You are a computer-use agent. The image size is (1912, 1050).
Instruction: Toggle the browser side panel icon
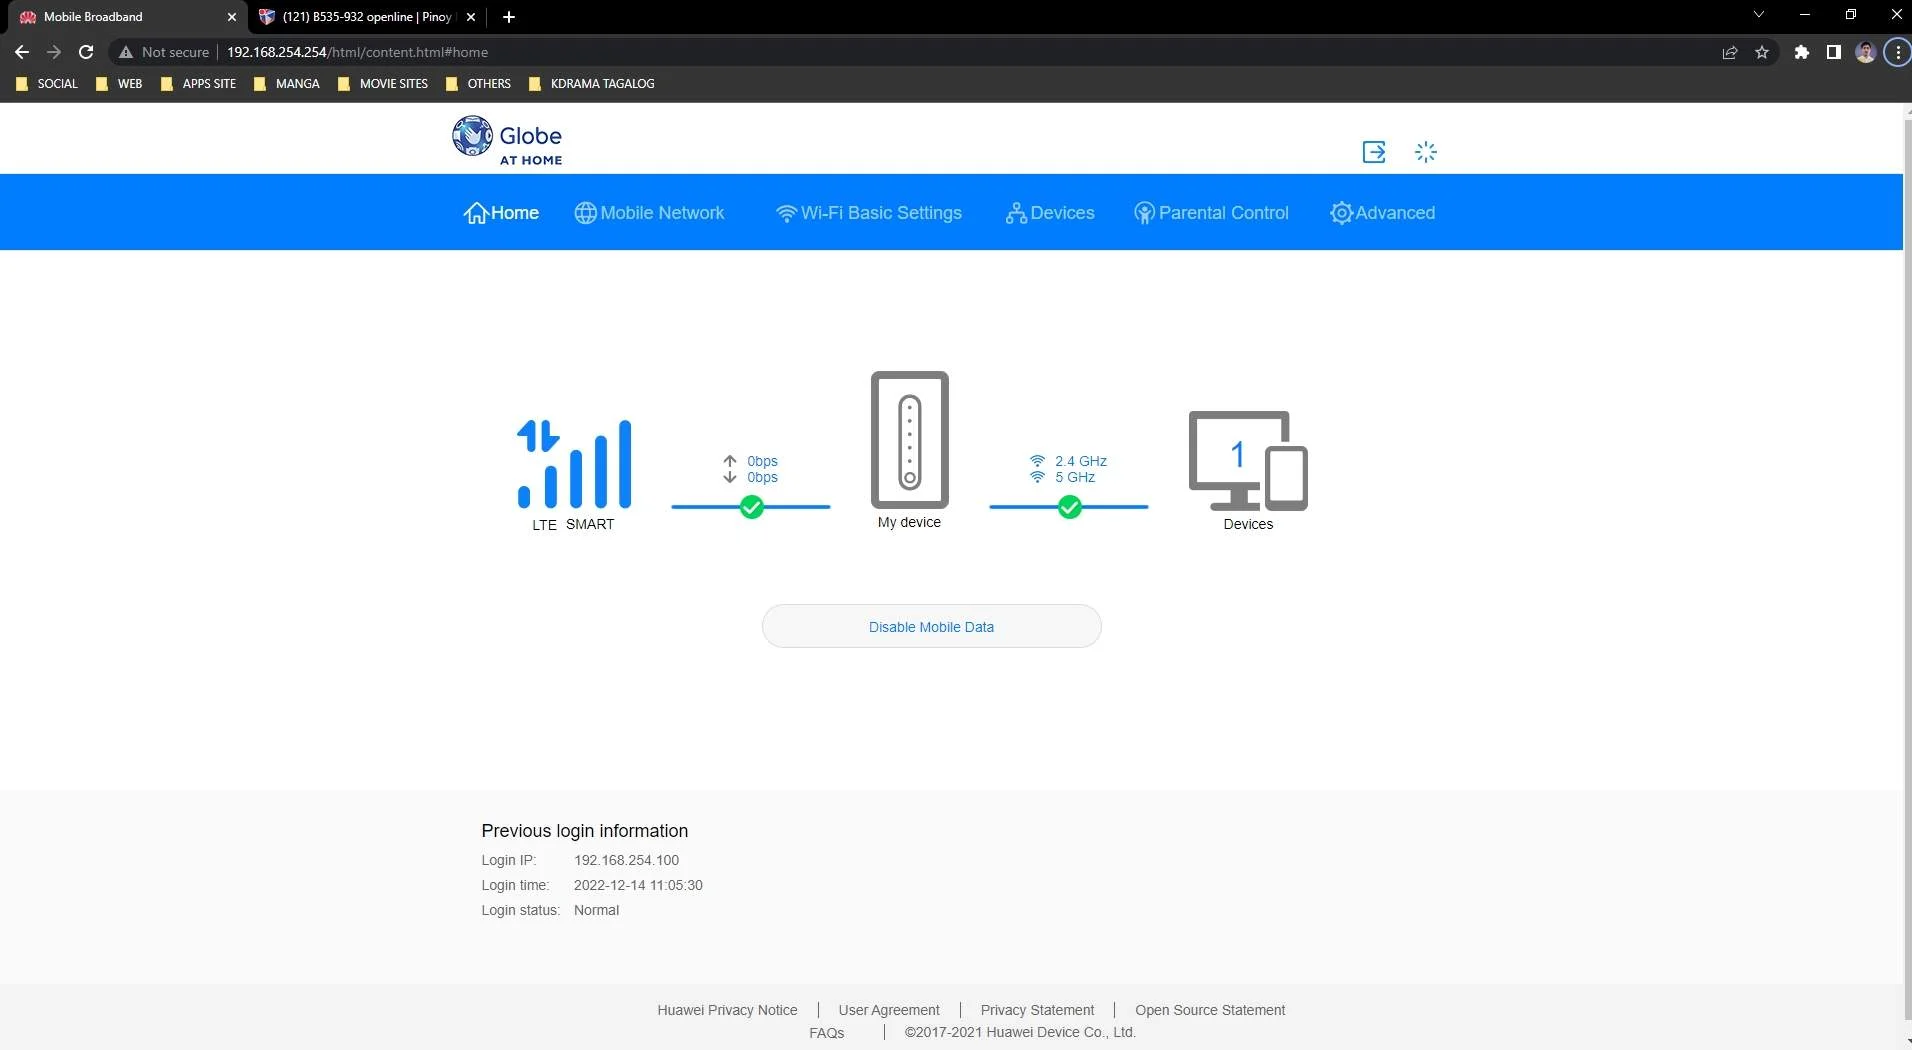(1834, 52)
